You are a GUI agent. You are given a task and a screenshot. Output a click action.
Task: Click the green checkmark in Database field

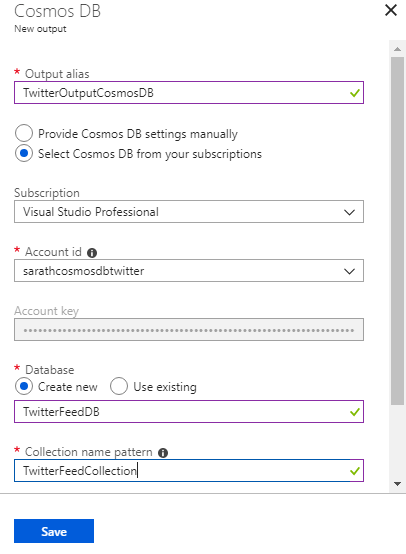(354, 412)
